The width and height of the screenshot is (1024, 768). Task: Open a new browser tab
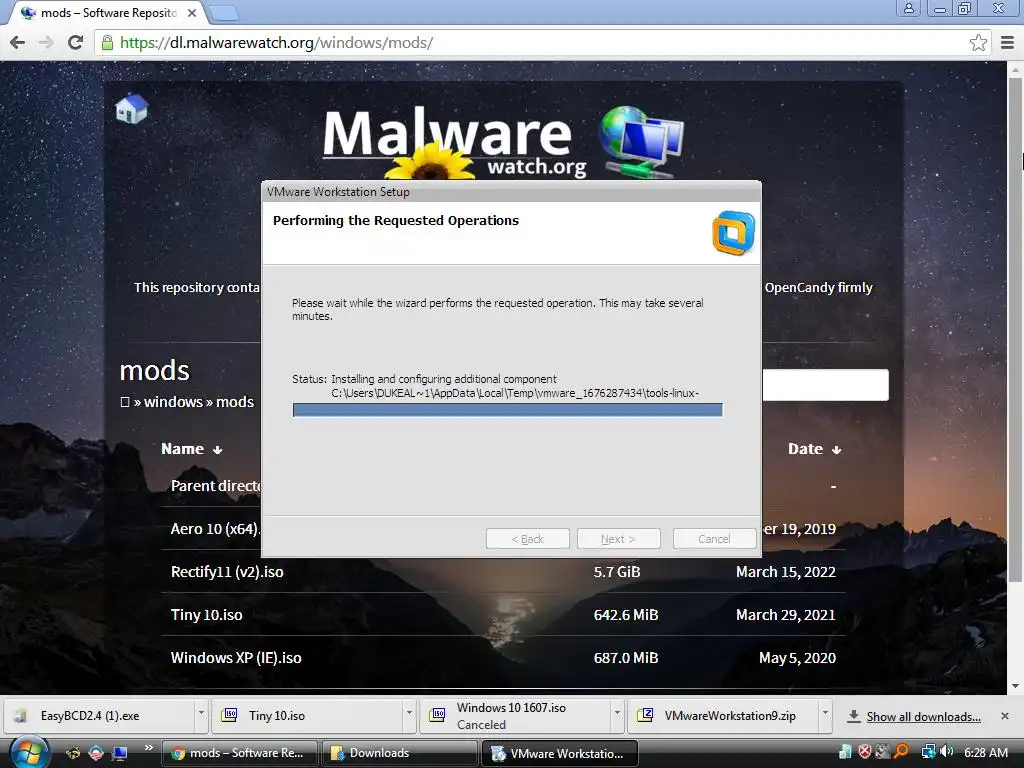coord(223,13)
